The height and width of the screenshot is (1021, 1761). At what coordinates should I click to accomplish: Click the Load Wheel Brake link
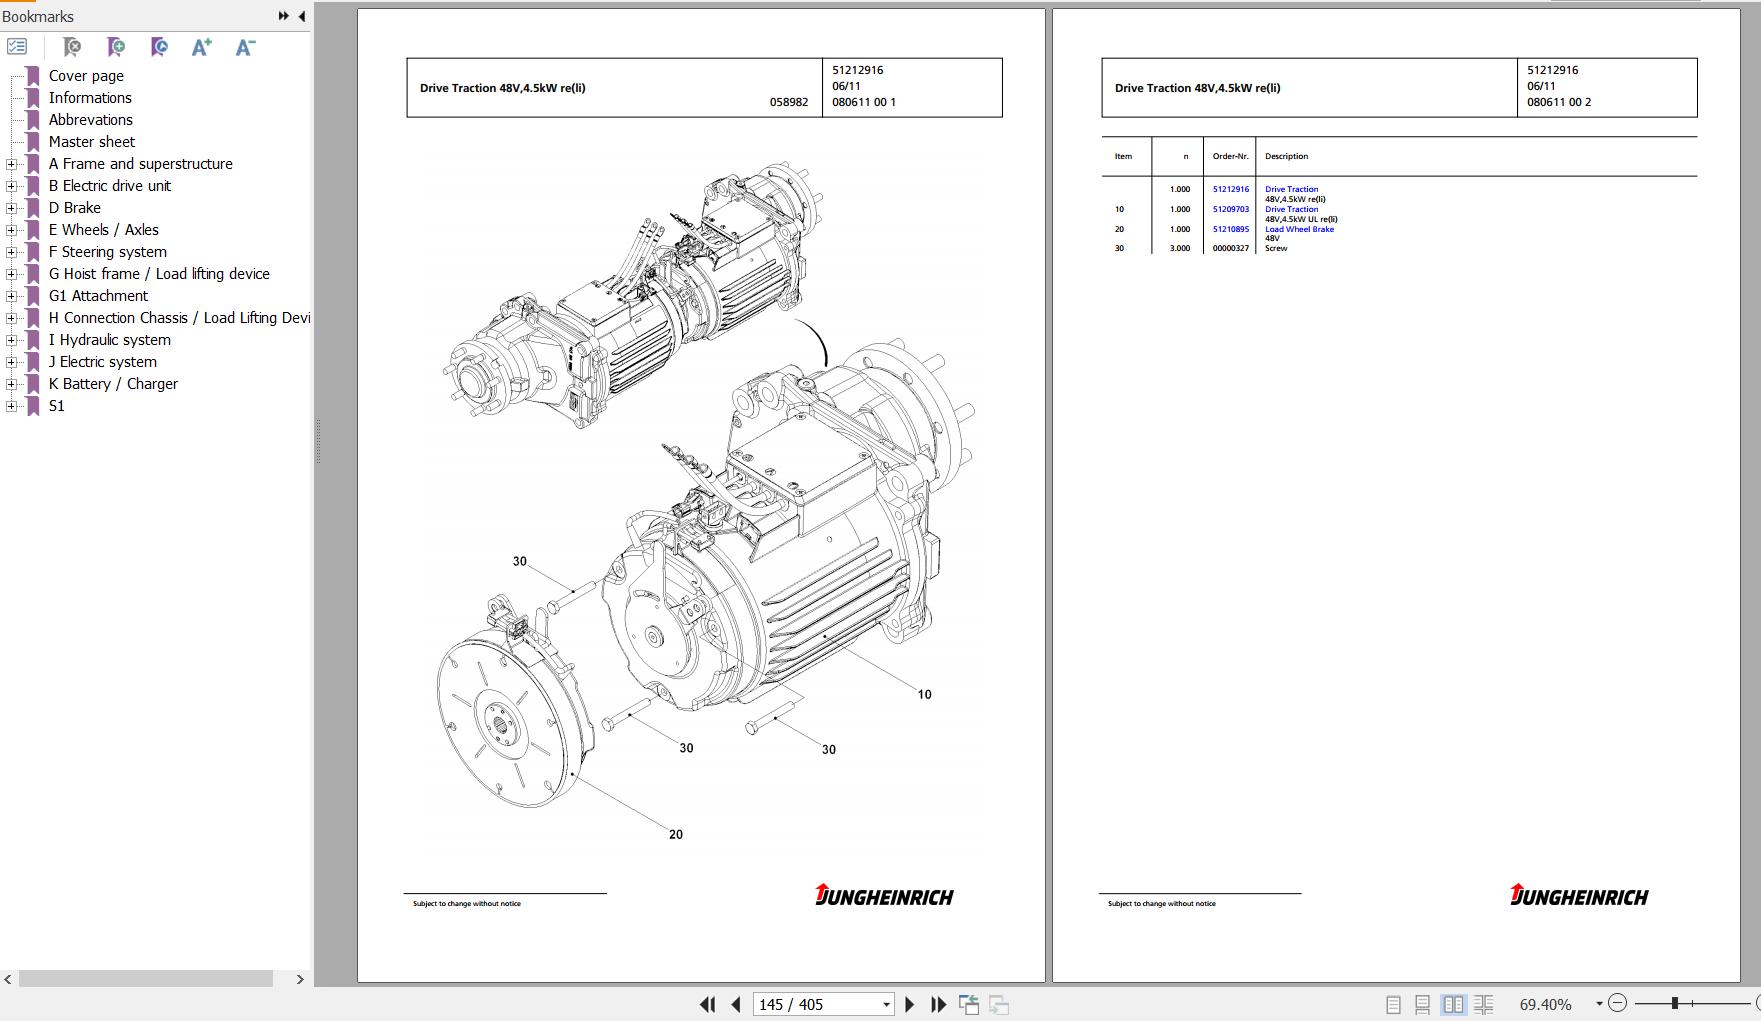click(1299, 229)
